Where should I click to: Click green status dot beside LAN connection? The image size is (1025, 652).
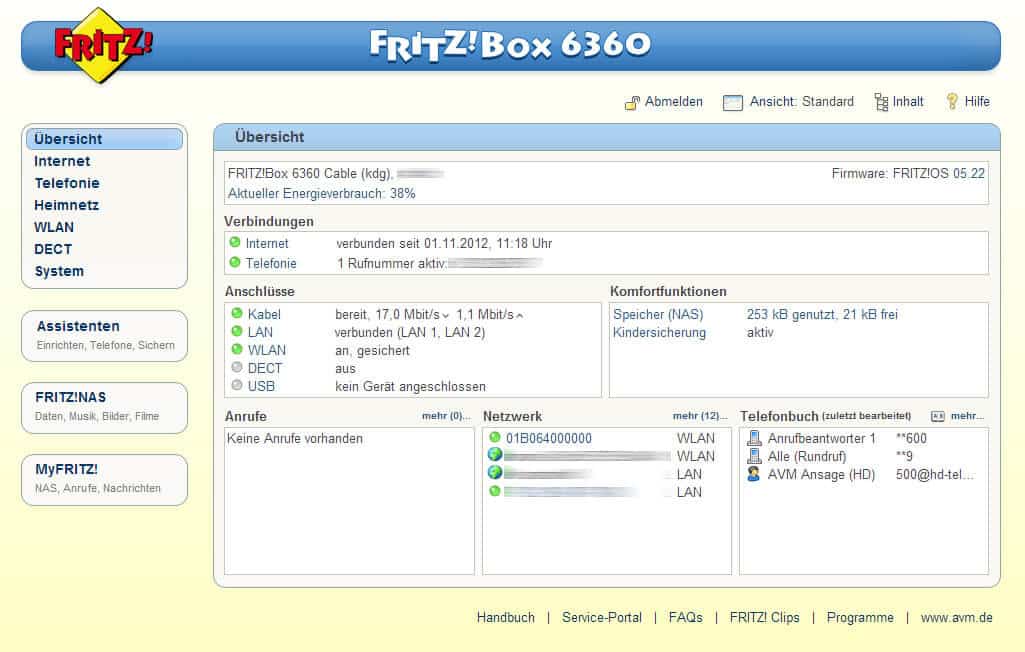coord(237,331)
